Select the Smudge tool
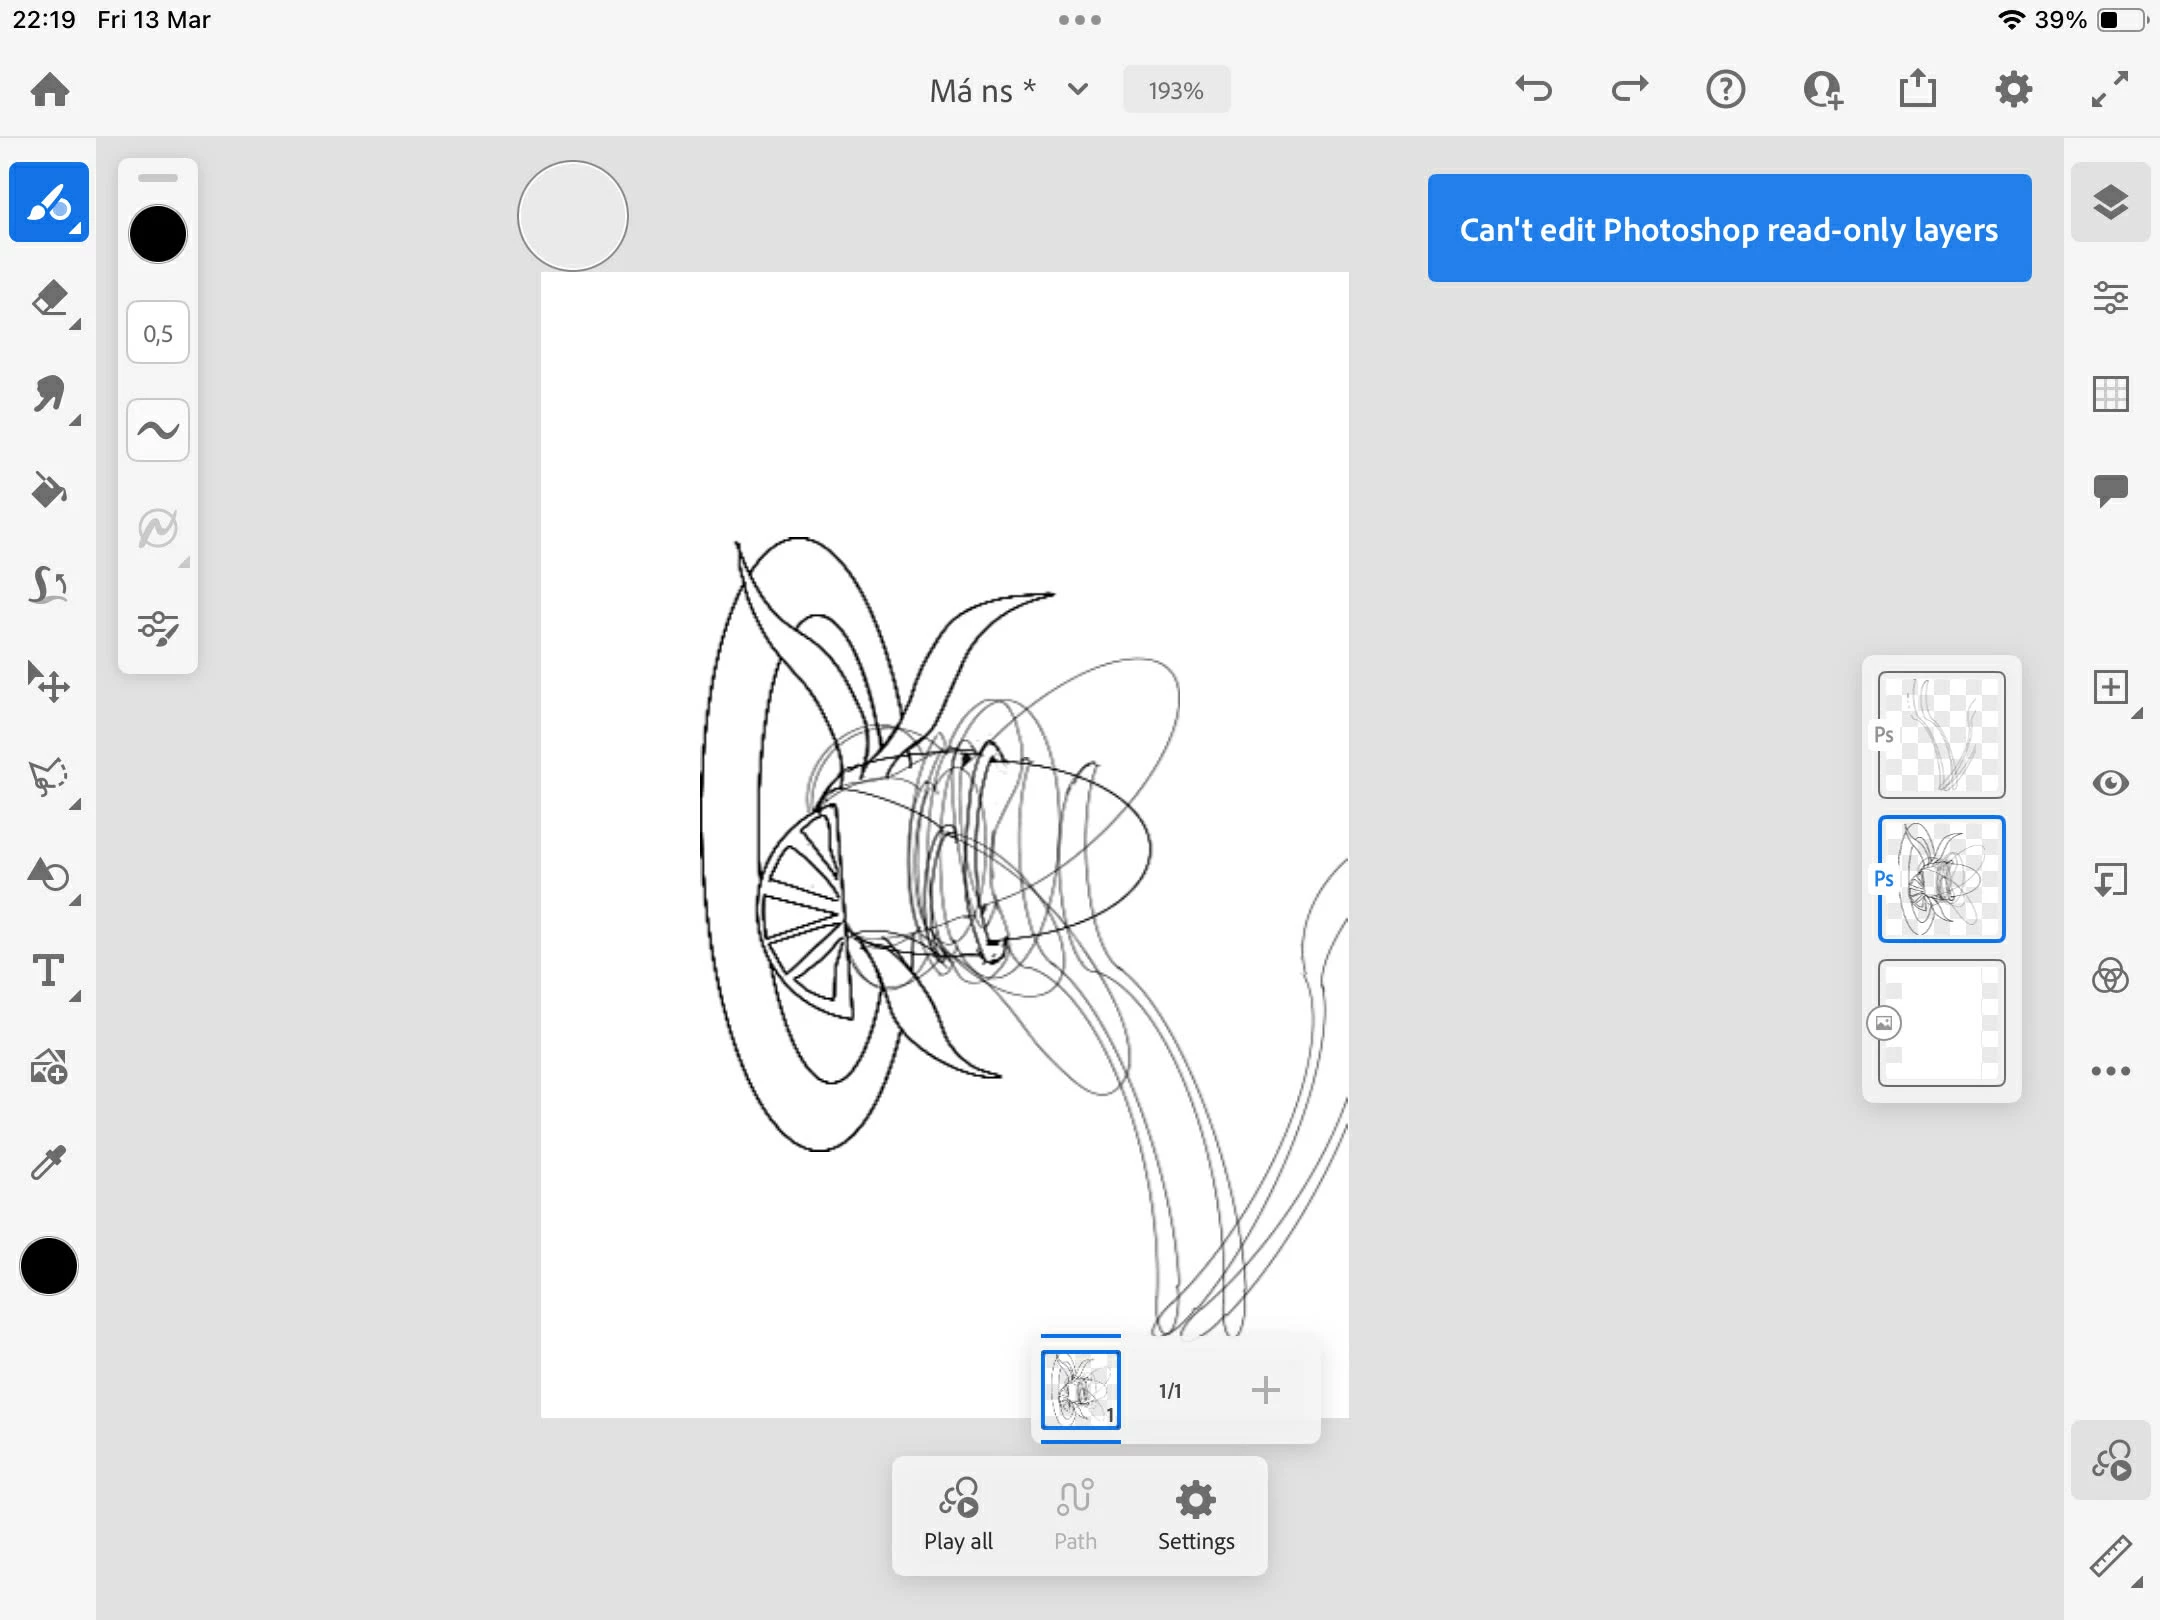This screenshot has height=1620, width=2160. pos(49,394)
